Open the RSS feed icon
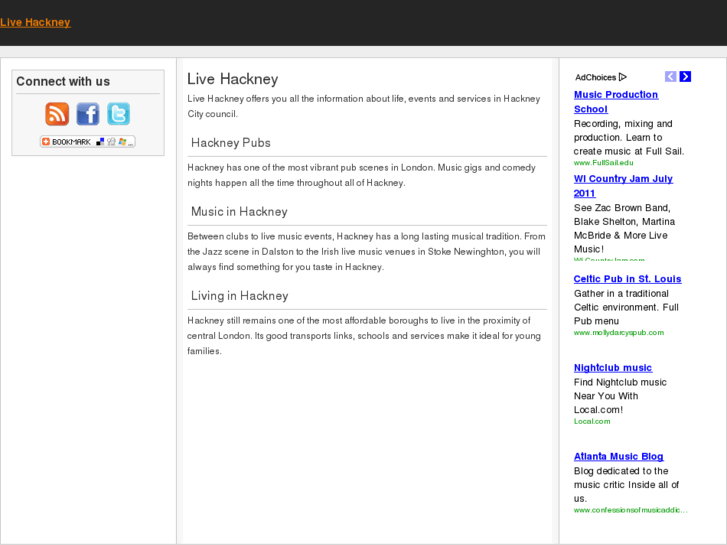The image size is (727, 545). point(58,114)
